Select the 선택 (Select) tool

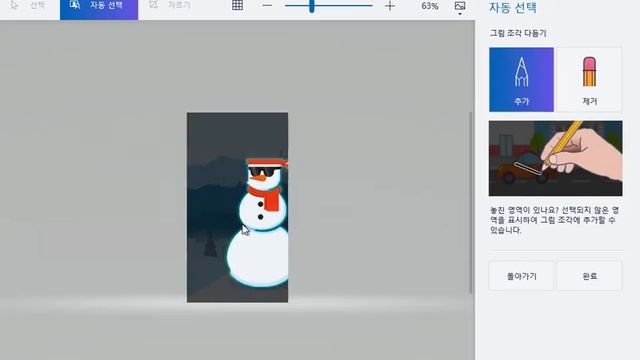point(28,6)
